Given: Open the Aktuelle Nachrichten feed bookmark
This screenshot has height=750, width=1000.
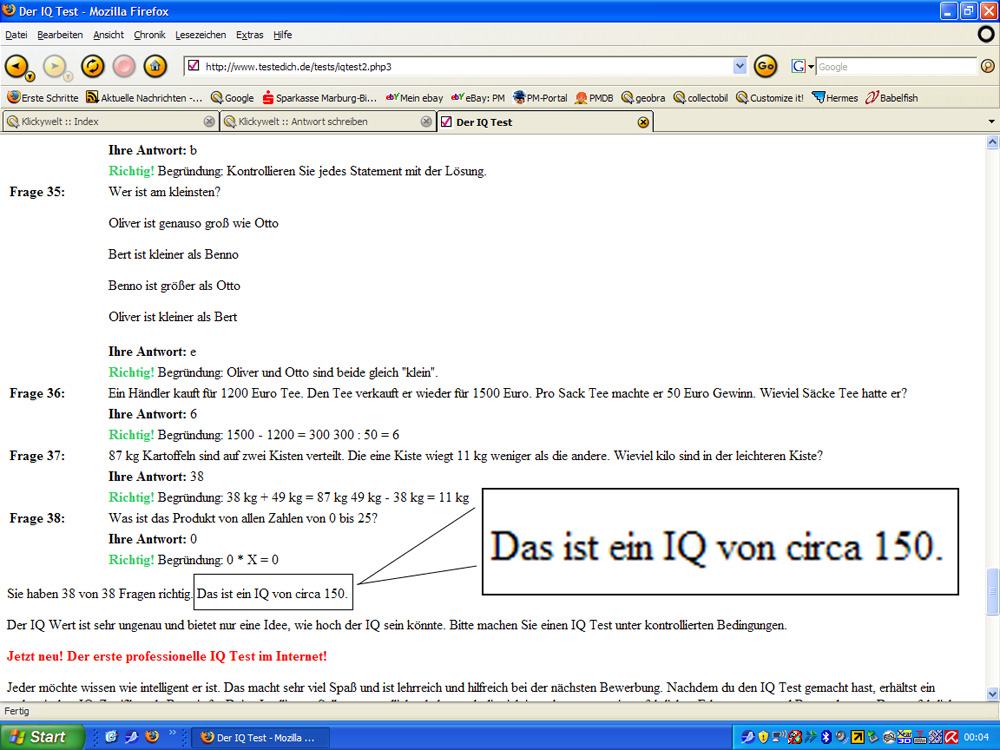Looking at the screenshot, I should 144,98.
